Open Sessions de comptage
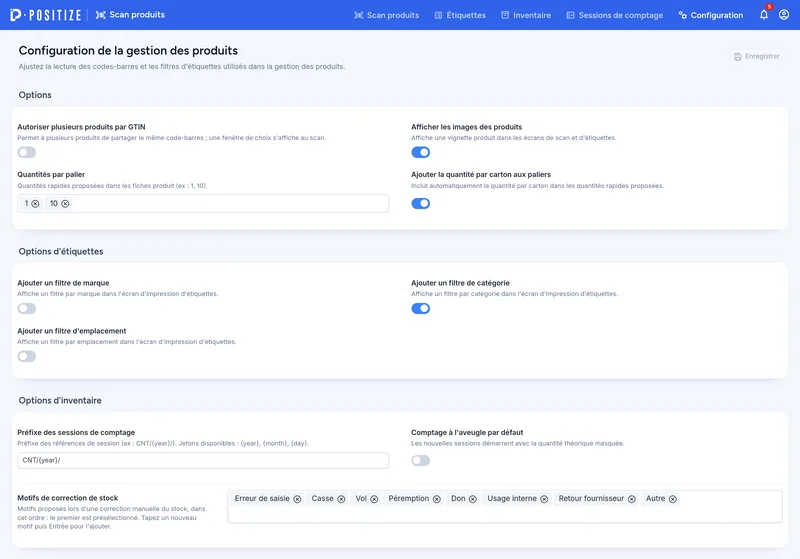Screen dimensions: 800x559 coord(615,15)
